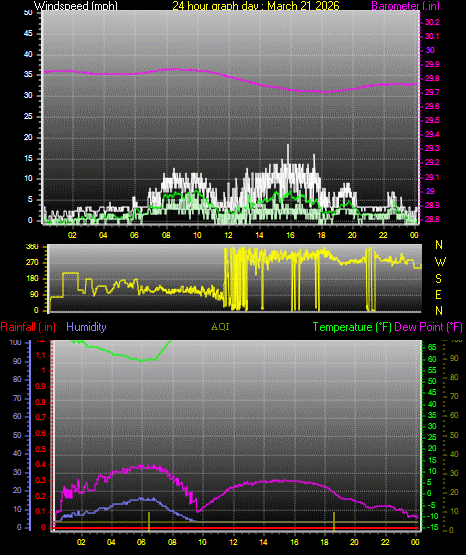Click the '24 hour graph day : March 21 2026' heading
This screenshot has width=466, height=555.
256,6
